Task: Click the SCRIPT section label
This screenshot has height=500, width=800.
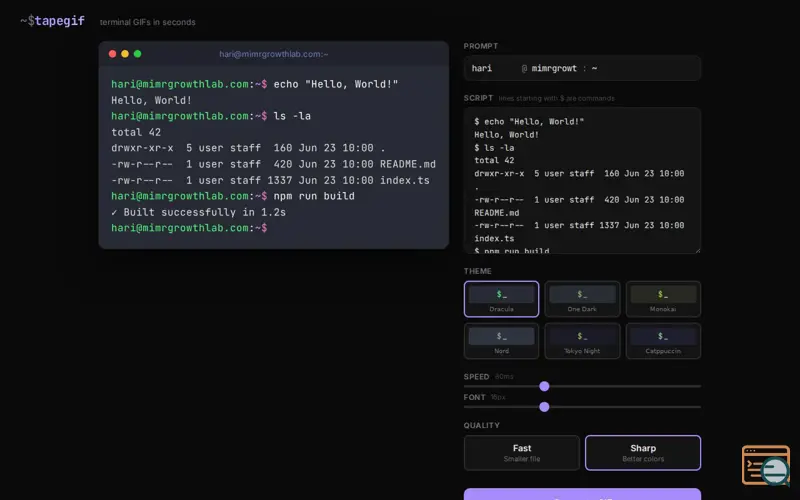Action: point(478,98)
